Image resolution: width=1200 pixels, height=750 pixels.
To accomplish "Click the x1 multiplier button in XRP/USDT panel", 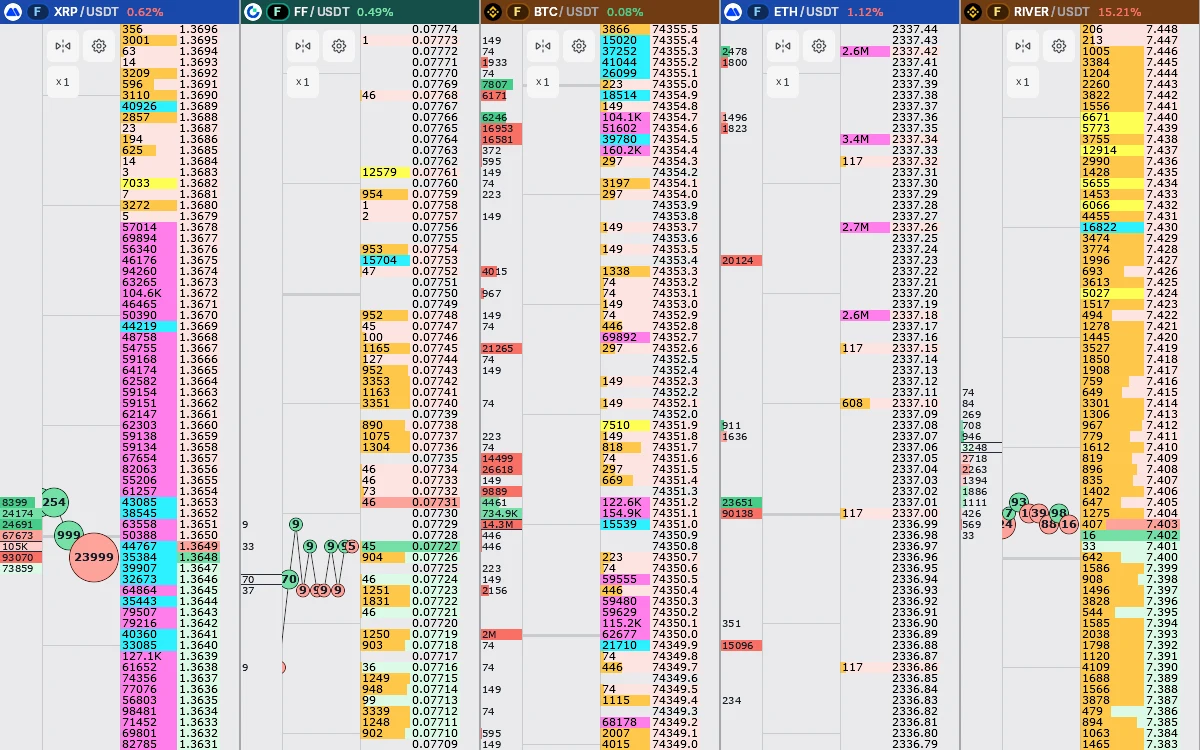I will pos(62,82).
